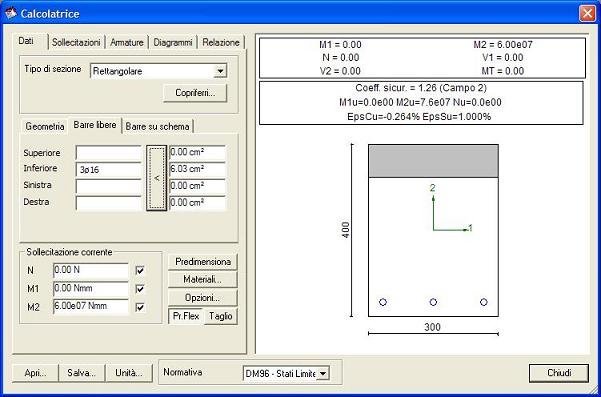Click the 'M2 = 6.00e07' result text
Screen dimensions: 601x397
[x=503, y=45]
